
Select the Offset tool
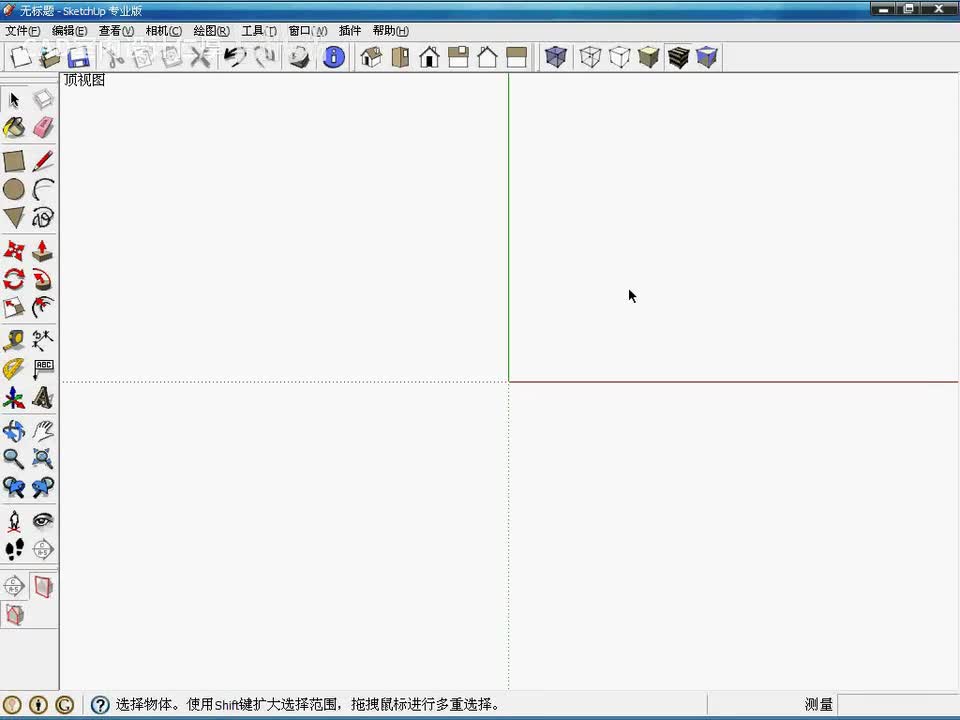43,307
